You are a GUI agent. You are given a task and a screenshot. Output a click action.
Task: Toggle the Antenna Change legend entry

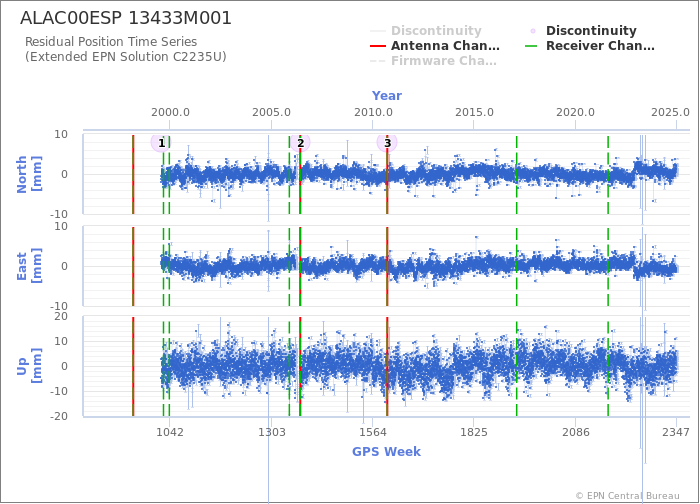435,46
